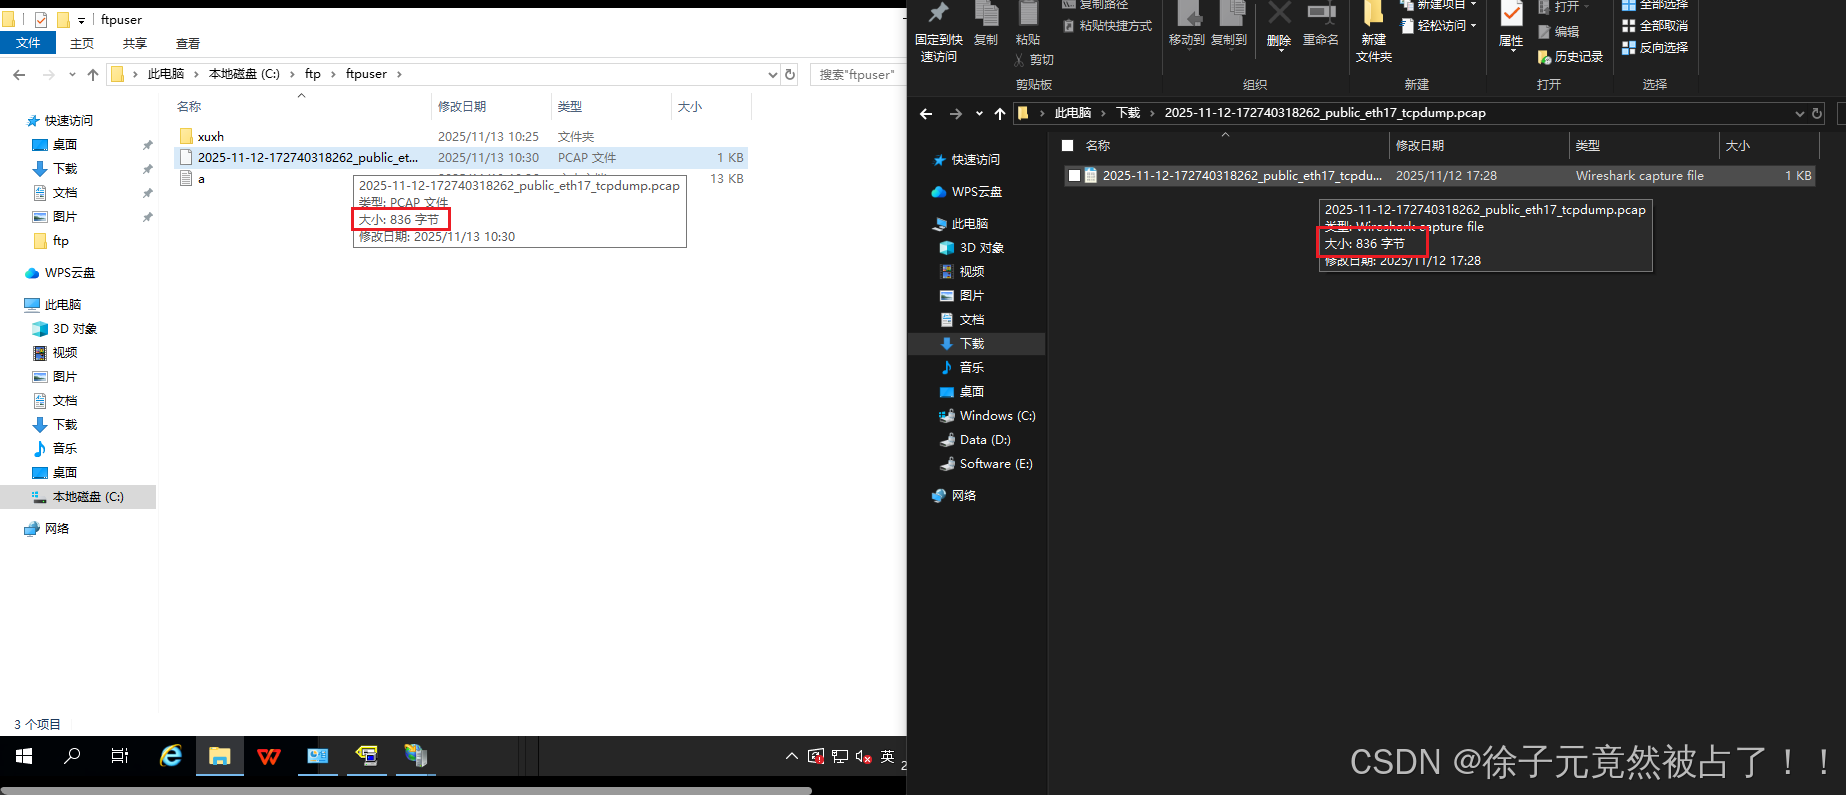
Task: Switch to the 主页 home tab
Action: (x=82, y=43)
